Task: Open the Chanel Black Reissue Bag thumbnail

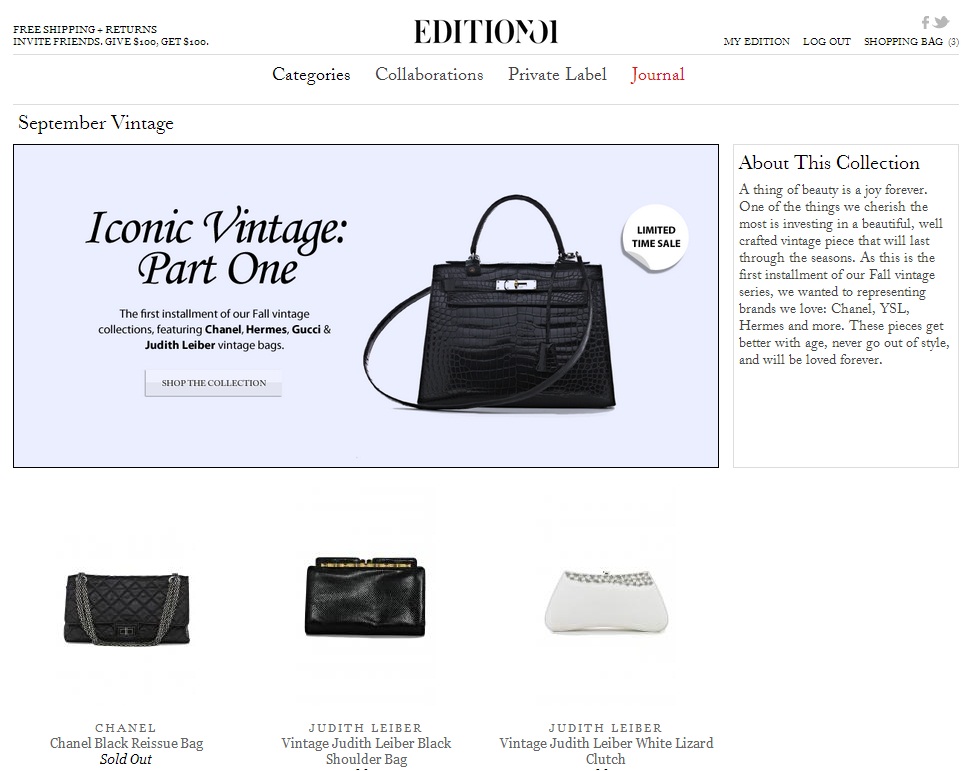Action: (126, 609)
